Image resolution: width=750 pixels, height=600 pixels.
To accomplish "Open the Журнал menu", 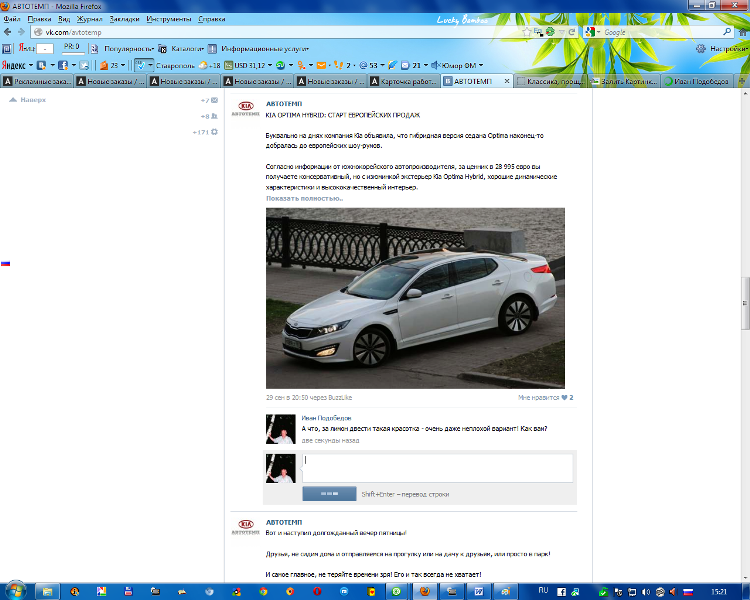I will pyautogui.click(x=89, y=19).
